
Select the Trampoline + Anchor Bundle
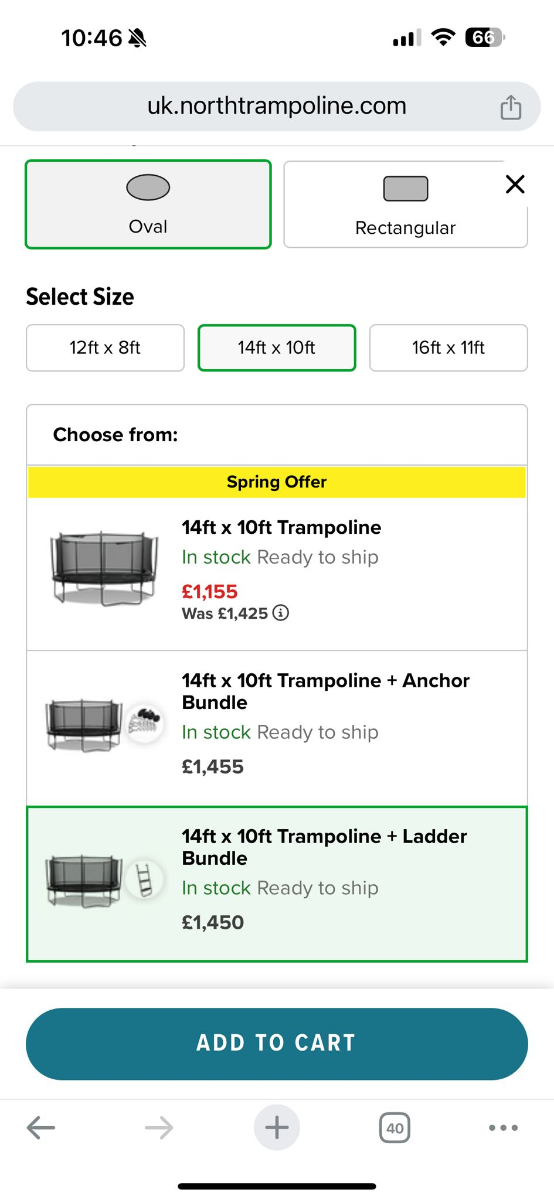[x=277, y=728]
